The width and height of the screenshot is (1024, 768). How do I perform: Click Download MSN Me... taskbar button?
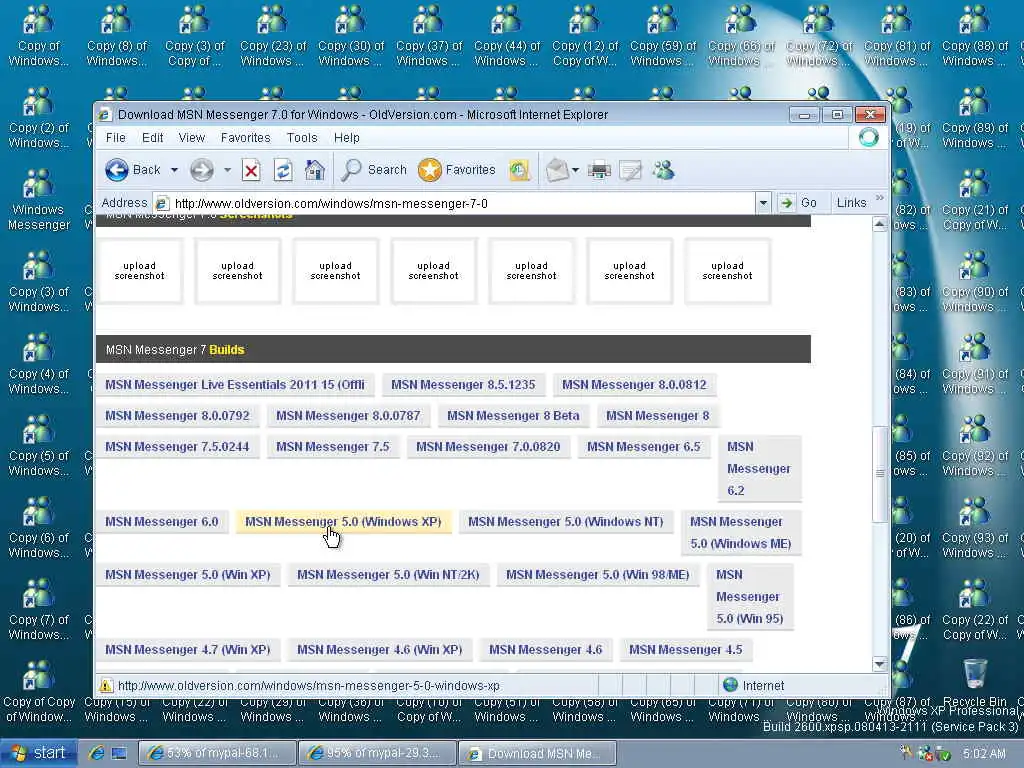[537, 753]
